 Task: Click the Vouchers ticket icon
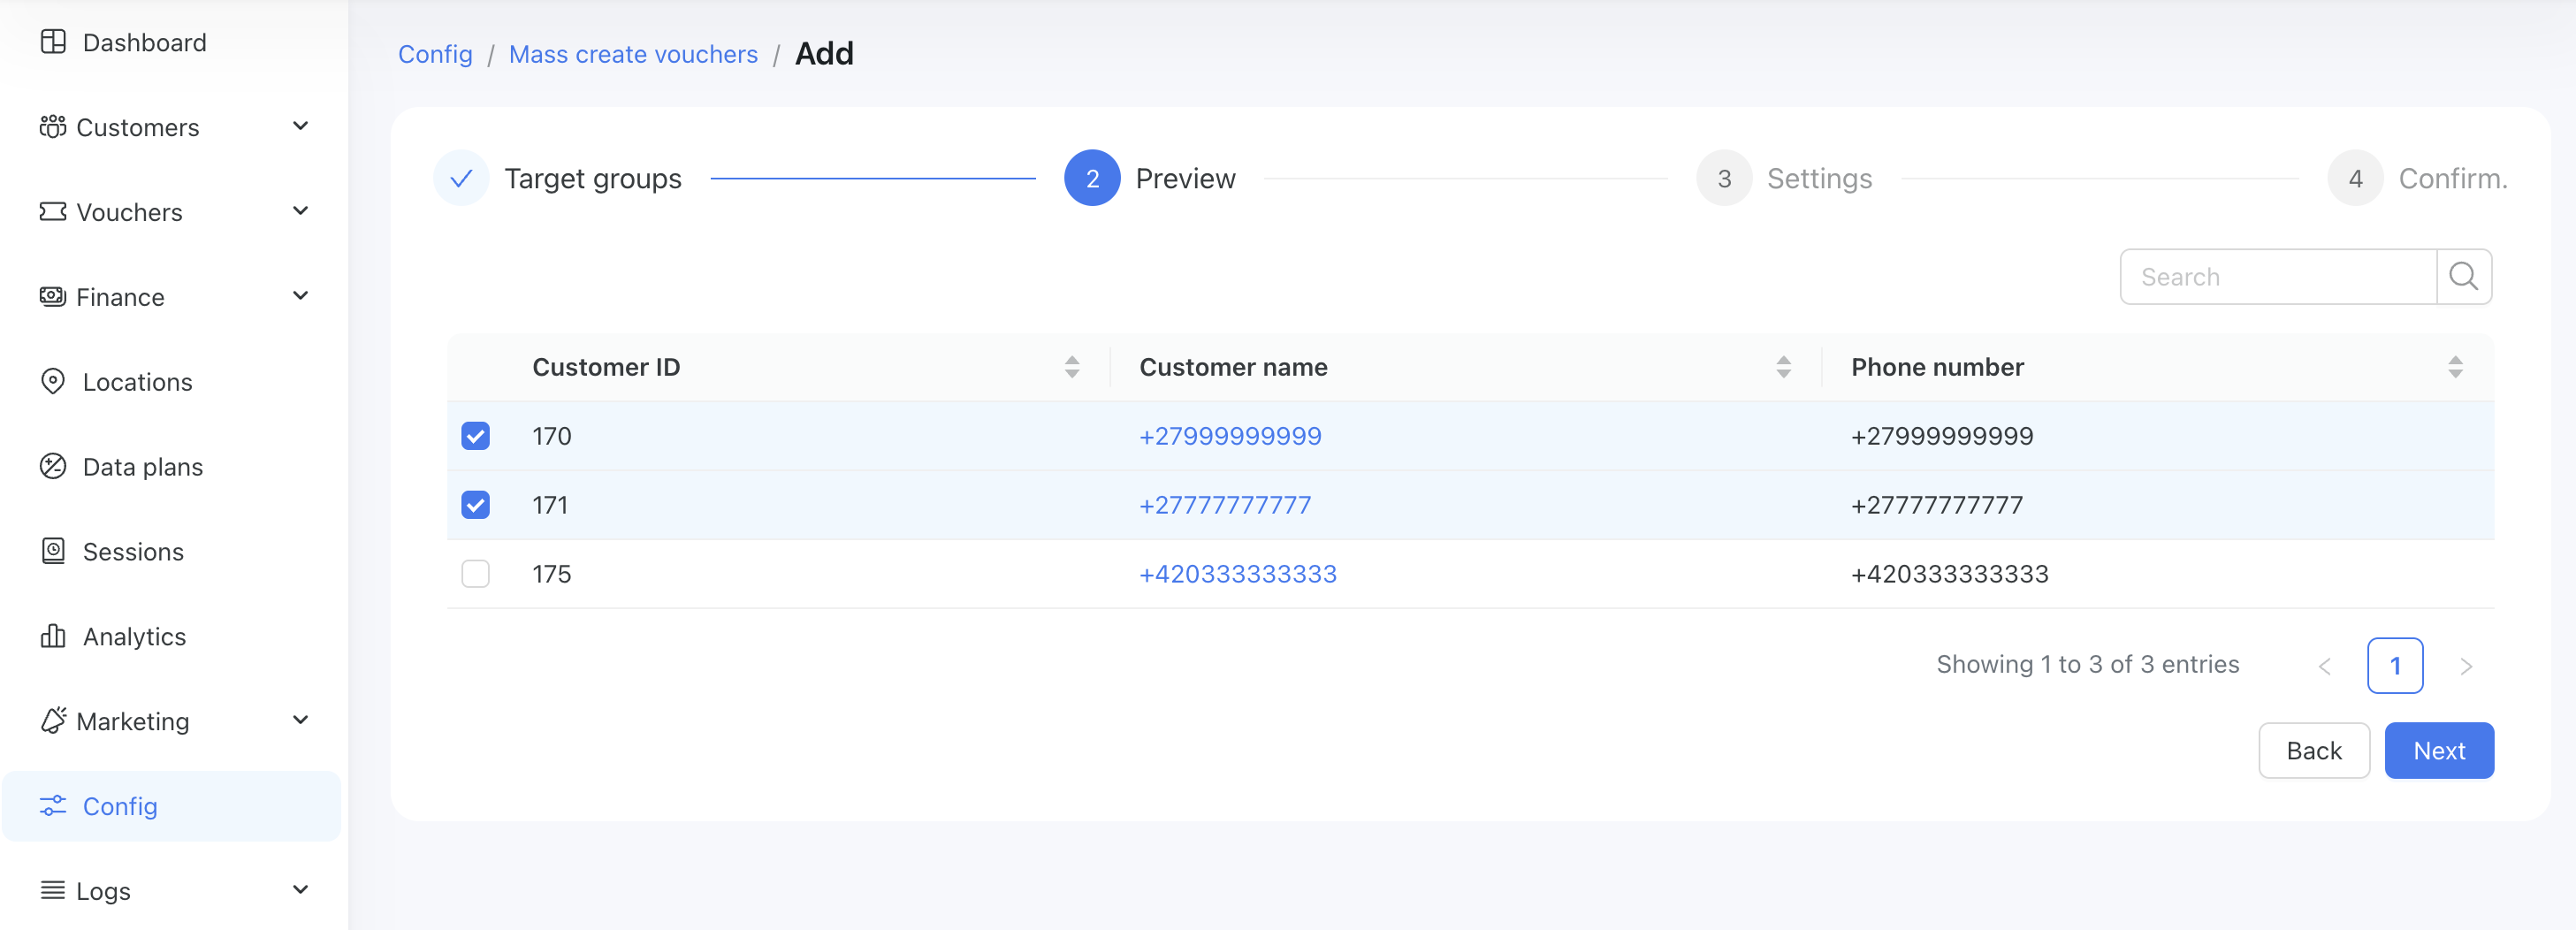(x=53, y=212)
